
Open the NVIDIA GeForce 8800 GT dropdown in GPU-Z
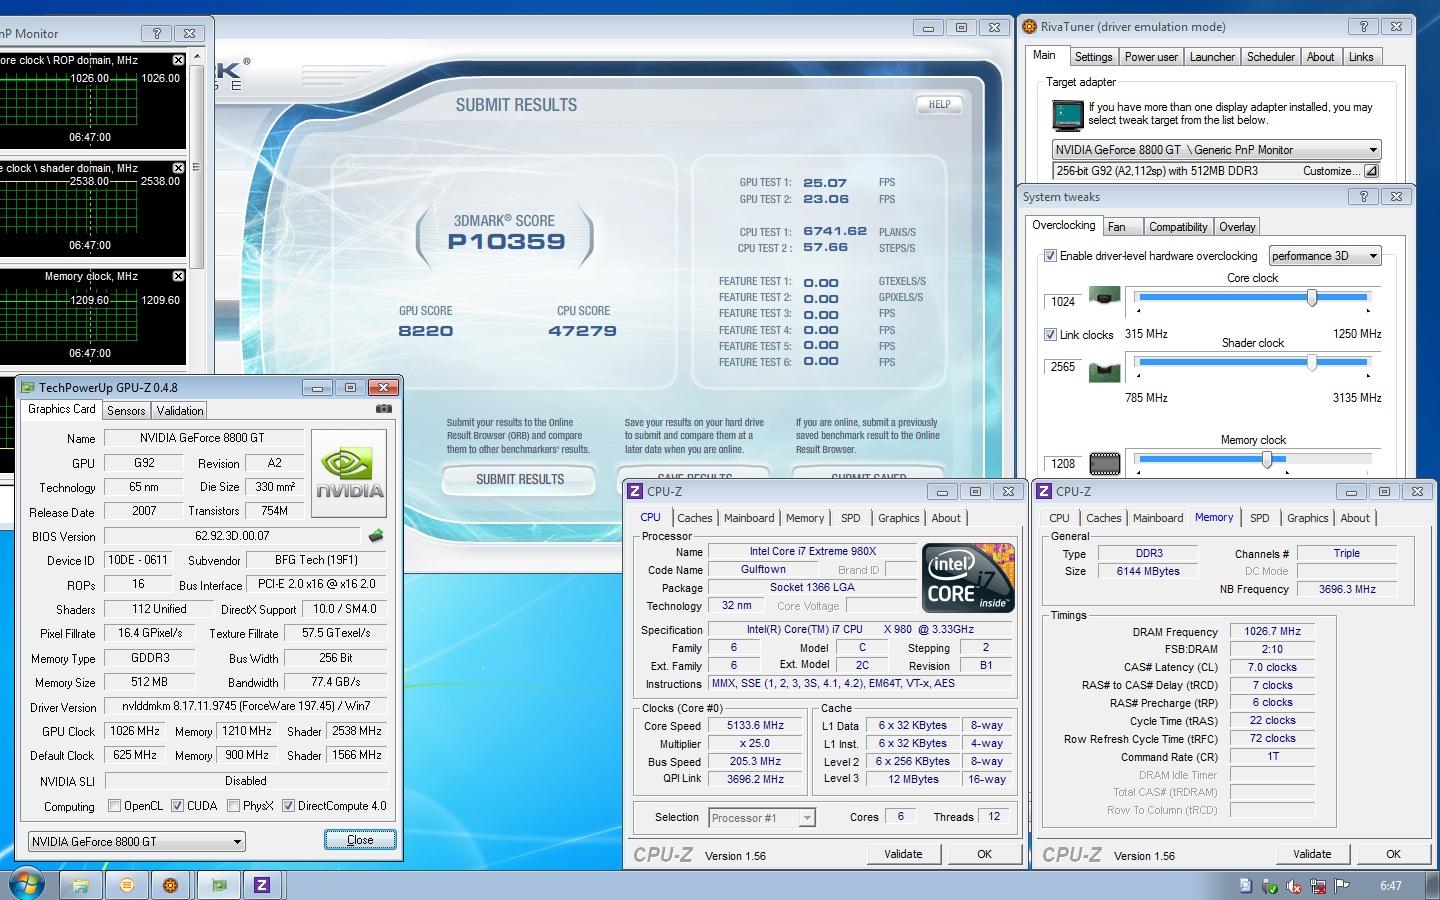[x=136, y=841]
